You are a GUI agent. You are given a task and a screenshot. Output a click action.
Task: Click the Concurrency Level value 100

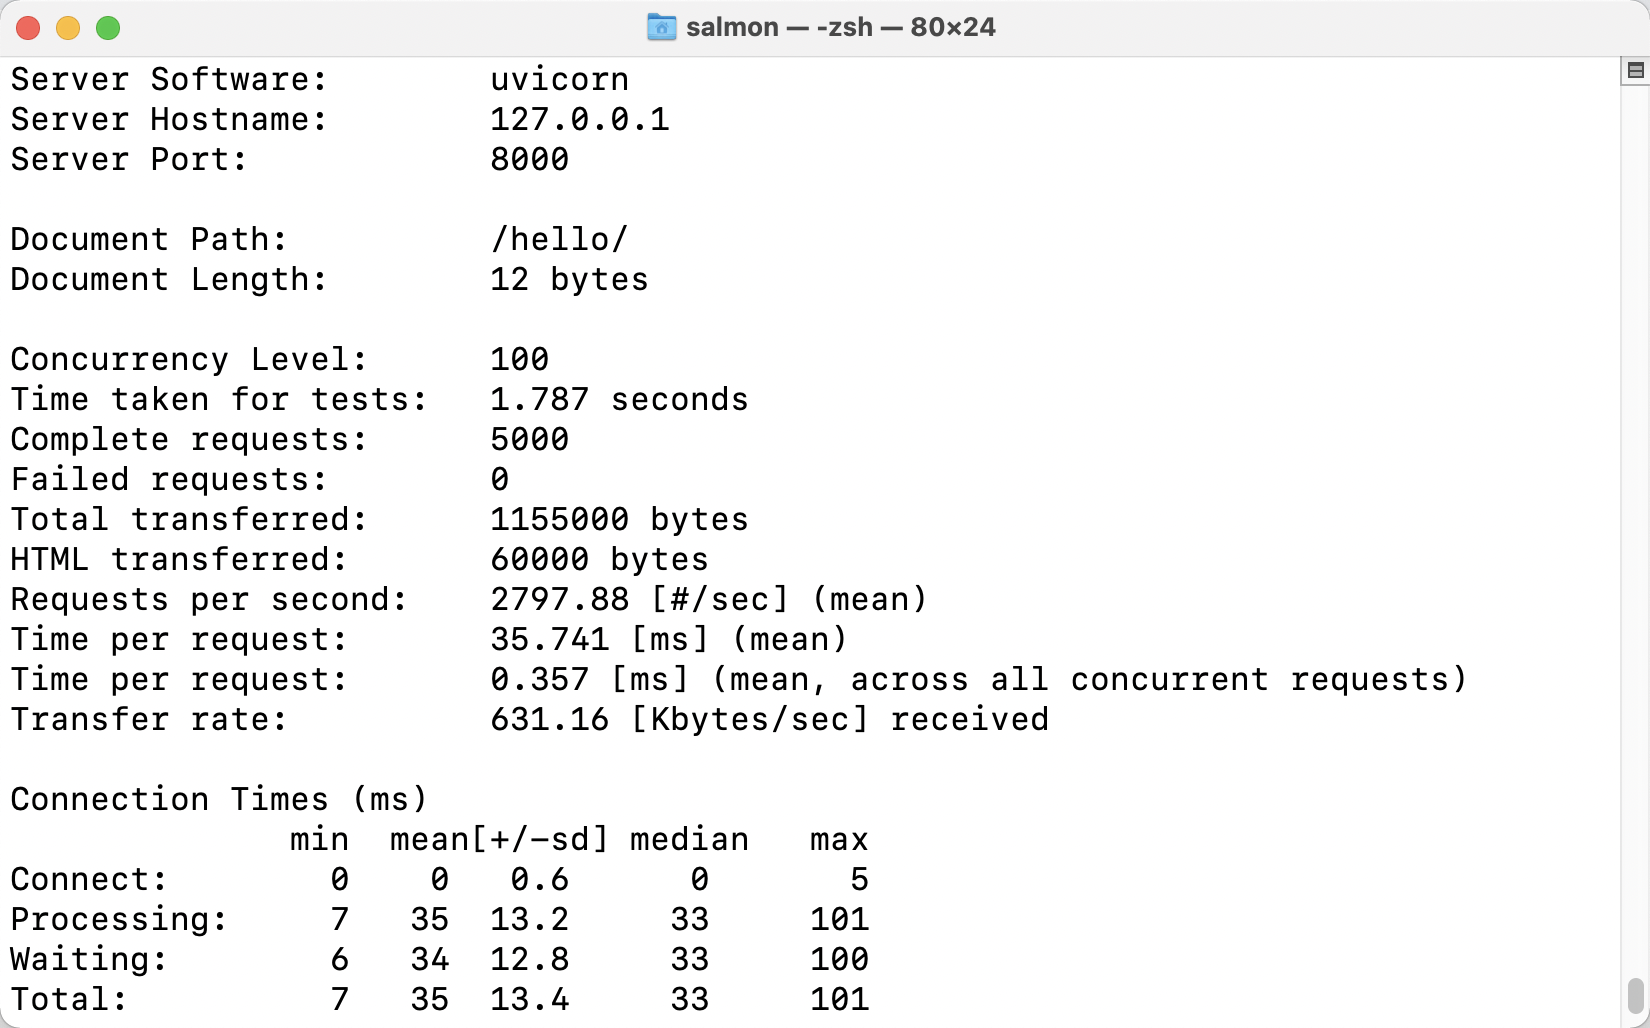[519, 359]
